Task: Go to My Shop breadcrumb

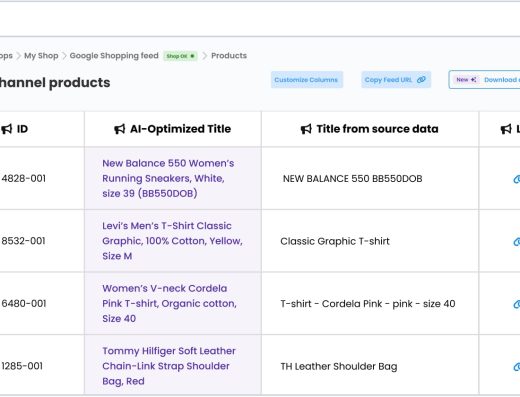Action: [x=41, y=56]
